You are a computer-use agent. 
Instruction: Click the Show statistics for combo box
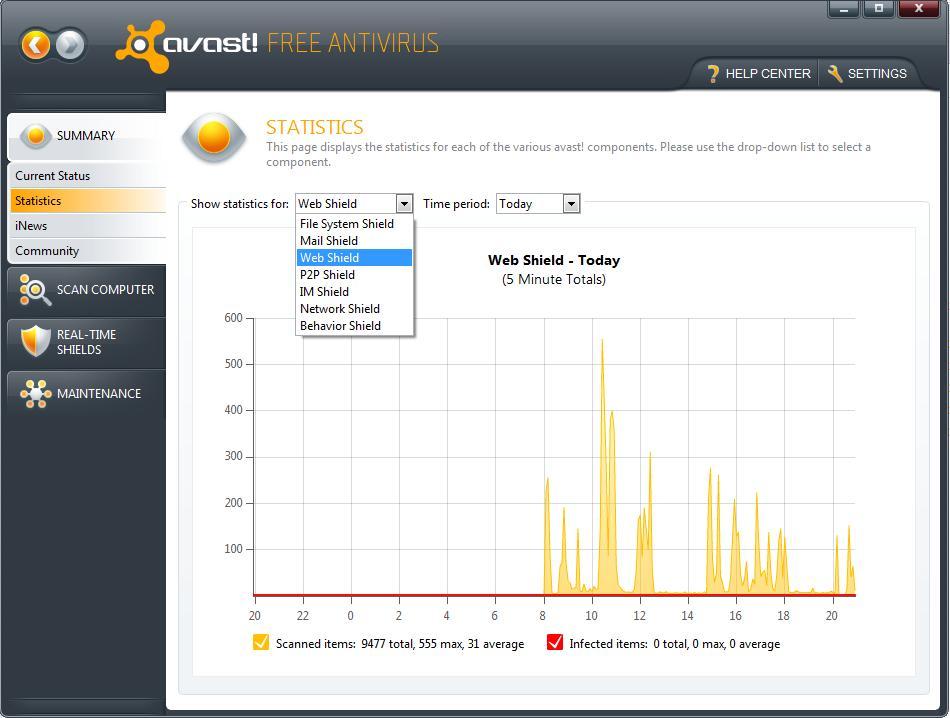click(x=354, y=204)
